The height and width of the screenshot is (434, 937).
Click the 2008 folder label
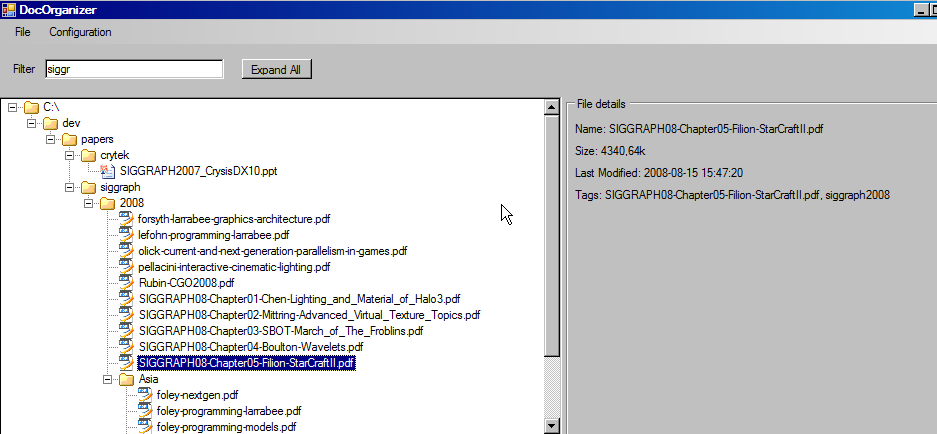tap(131, 203)
